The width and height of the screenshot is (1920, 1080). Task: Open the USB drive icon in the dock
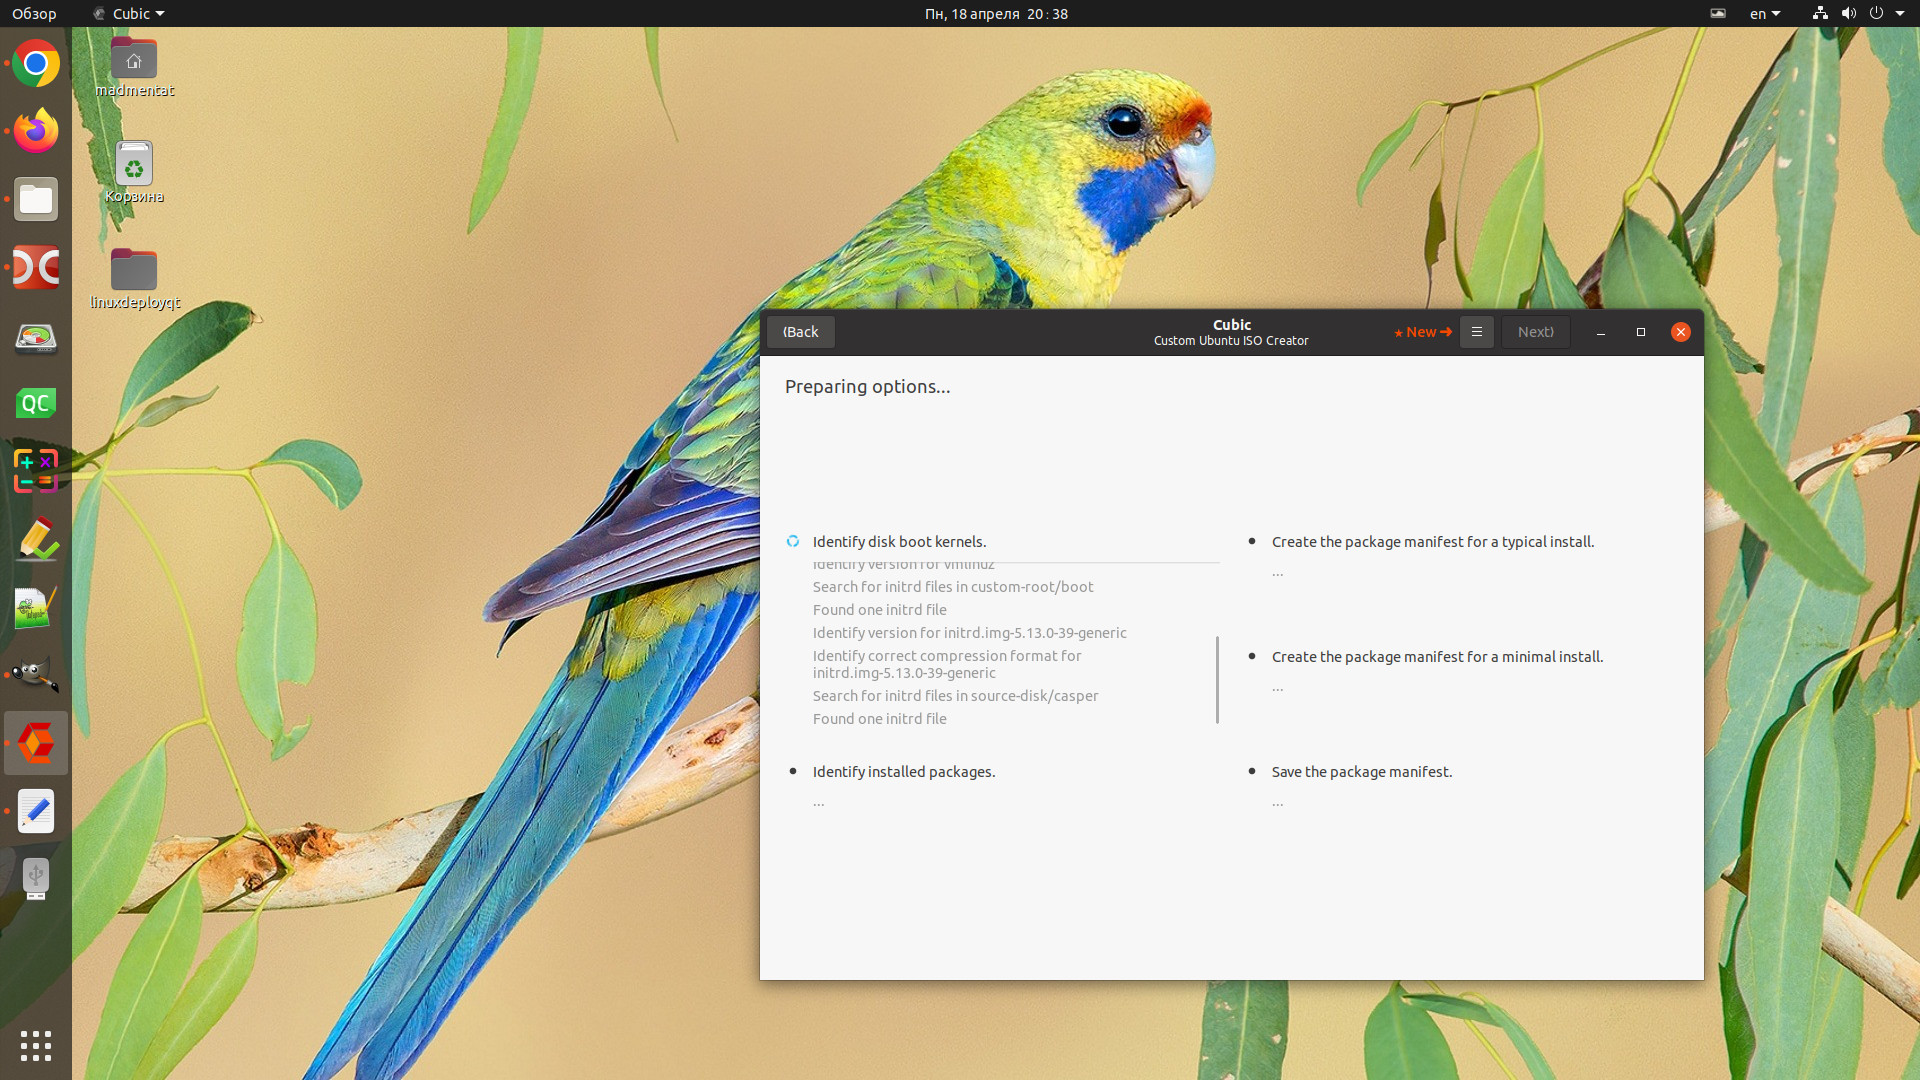tap(36, 879)
